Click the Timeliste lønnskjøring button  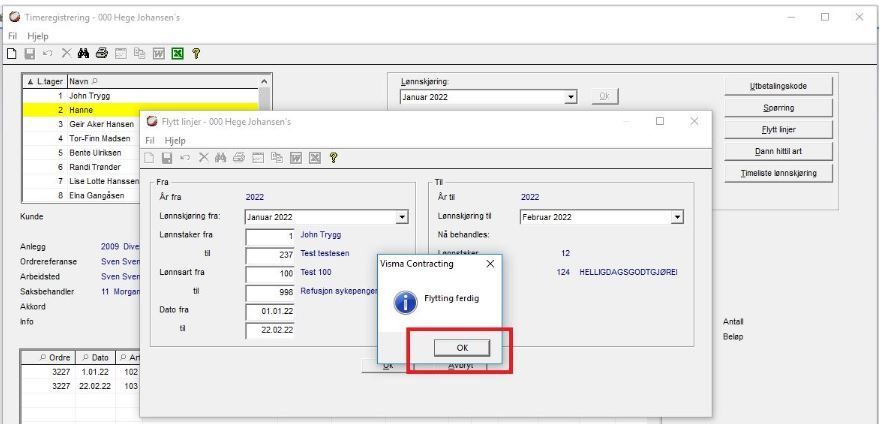point(778,174)
